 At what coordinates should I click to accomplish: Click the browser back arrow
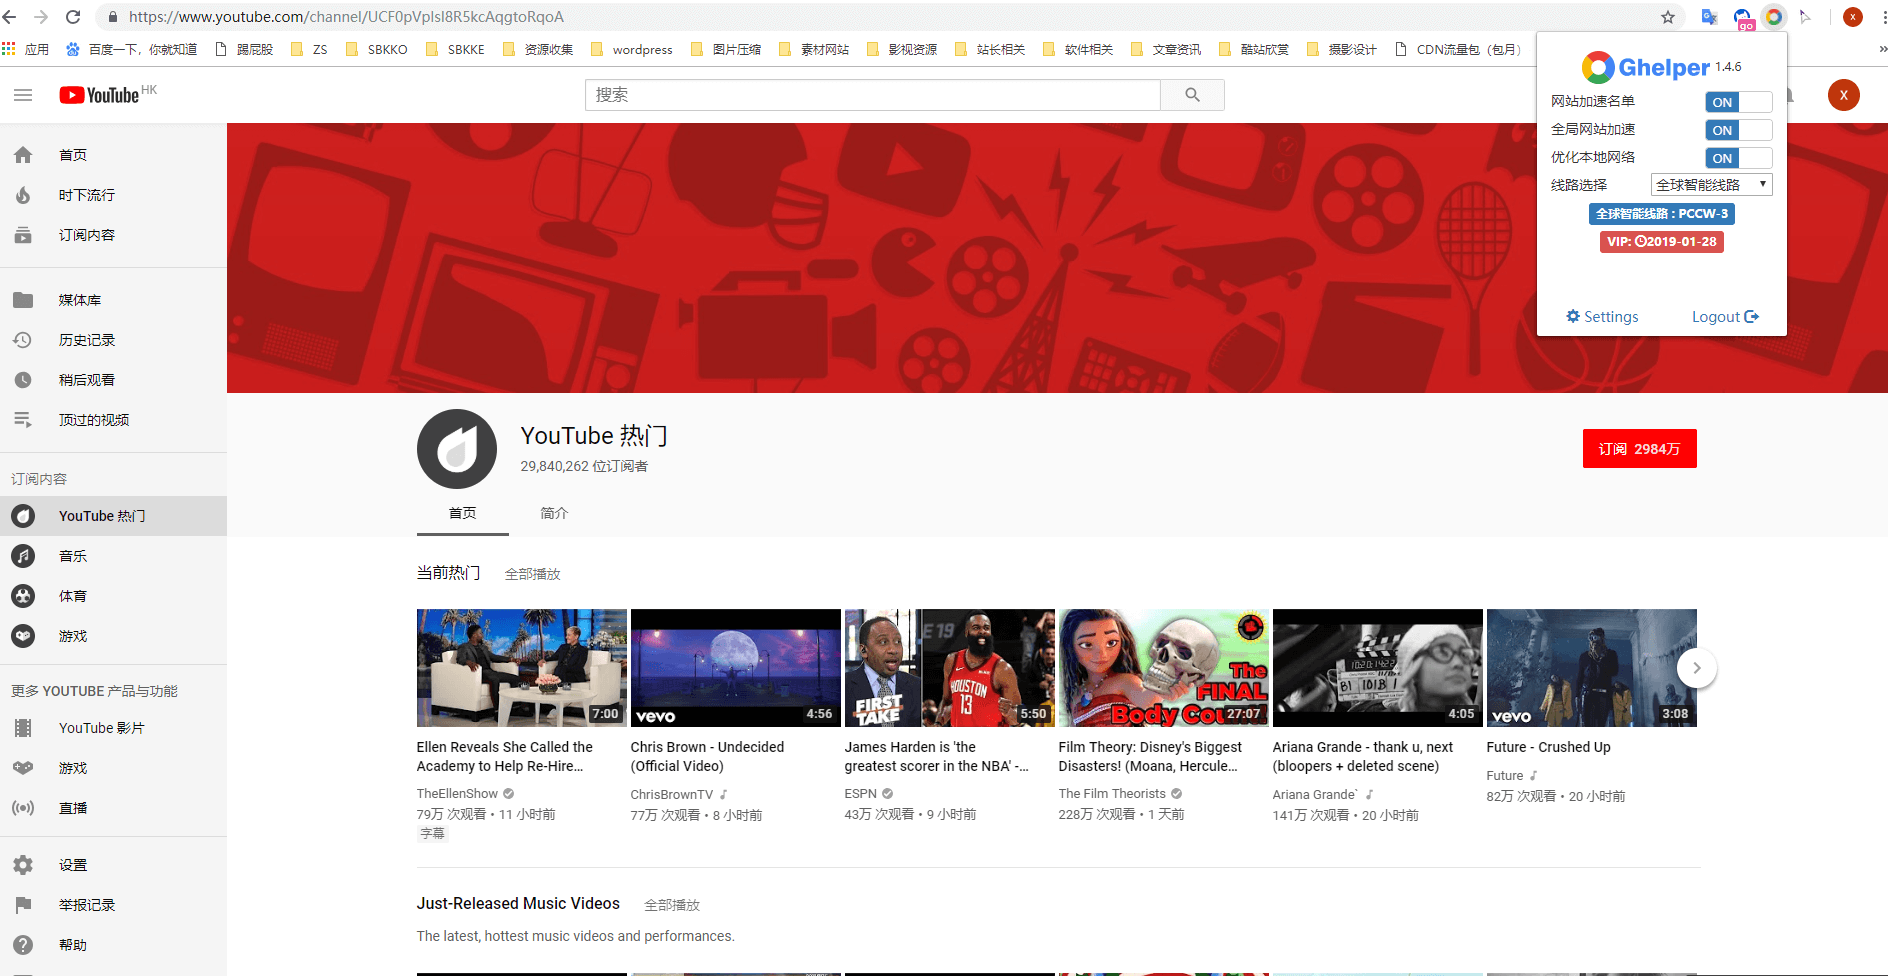coord(10,17)
